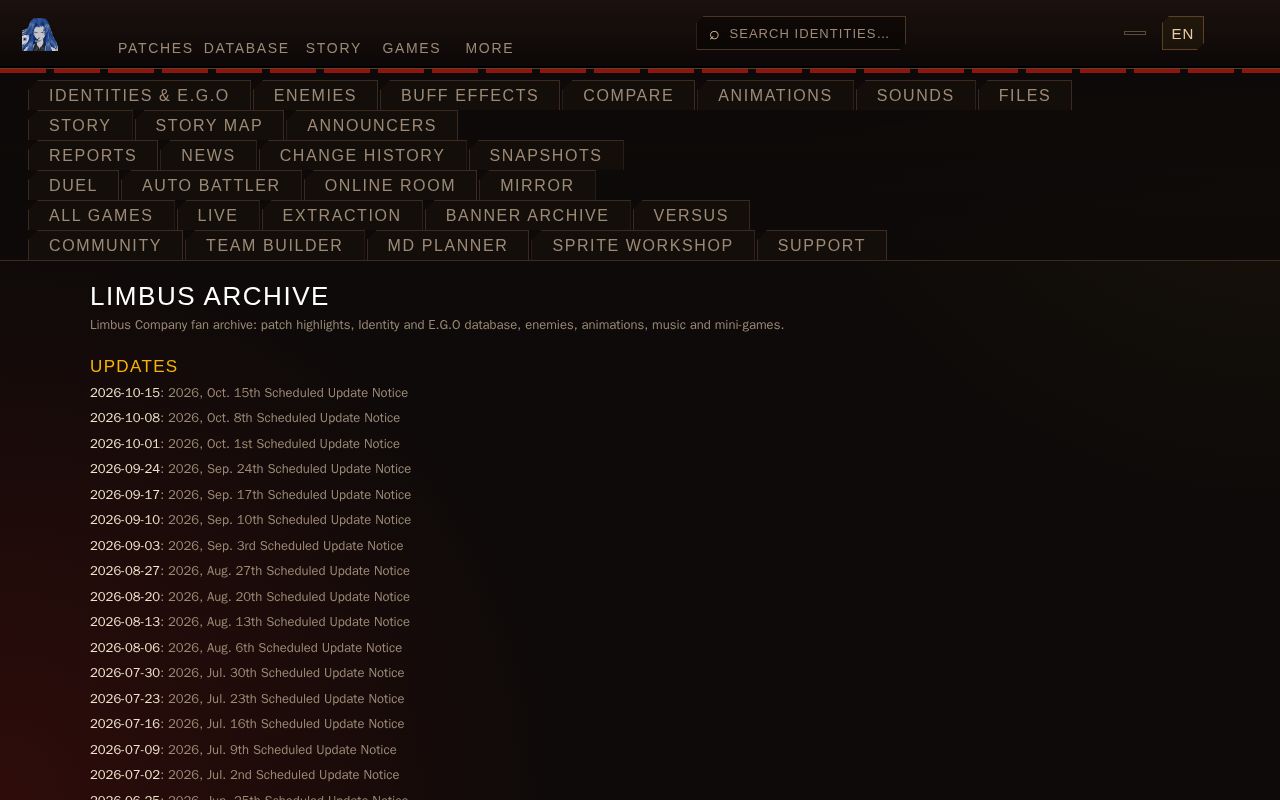Focus the Search Identities input field
The image size is (1280, 800).
(x=801, y=33)
